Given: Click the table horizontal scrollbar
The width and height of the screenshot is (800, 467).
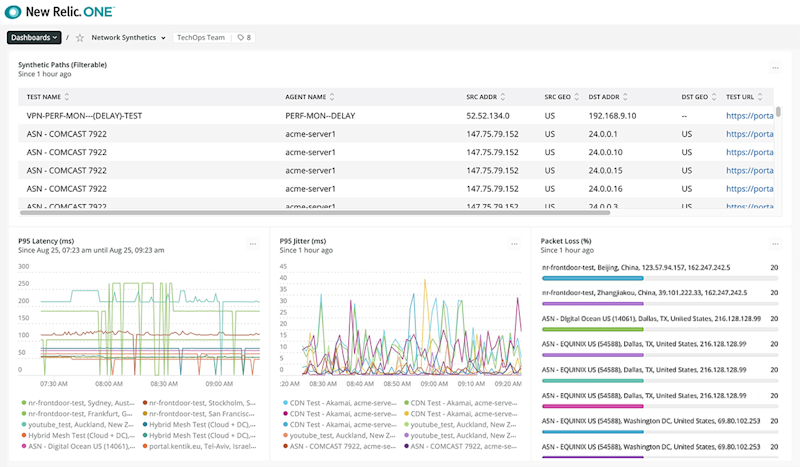Looking at the screenshot, I should click(314, 212).
